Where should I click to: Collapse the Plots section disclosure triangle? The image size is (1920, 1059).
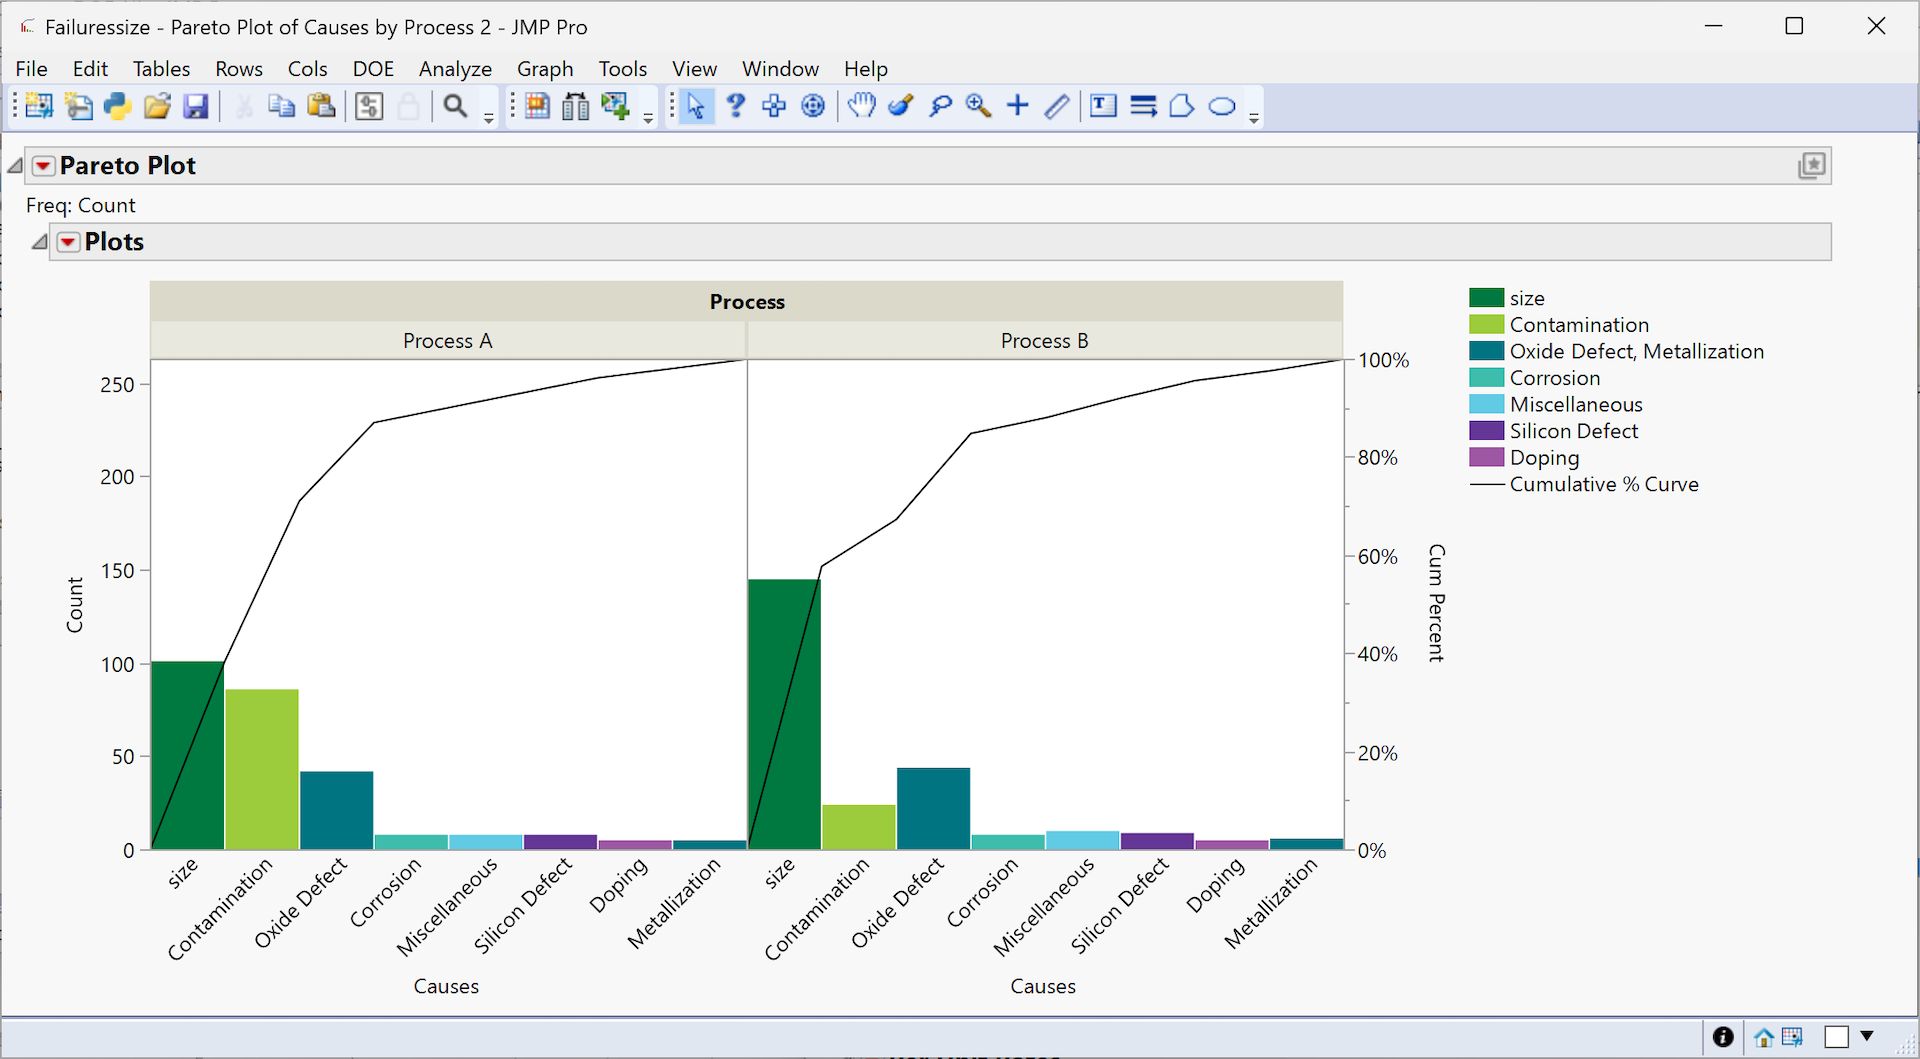tap(39, 242)
